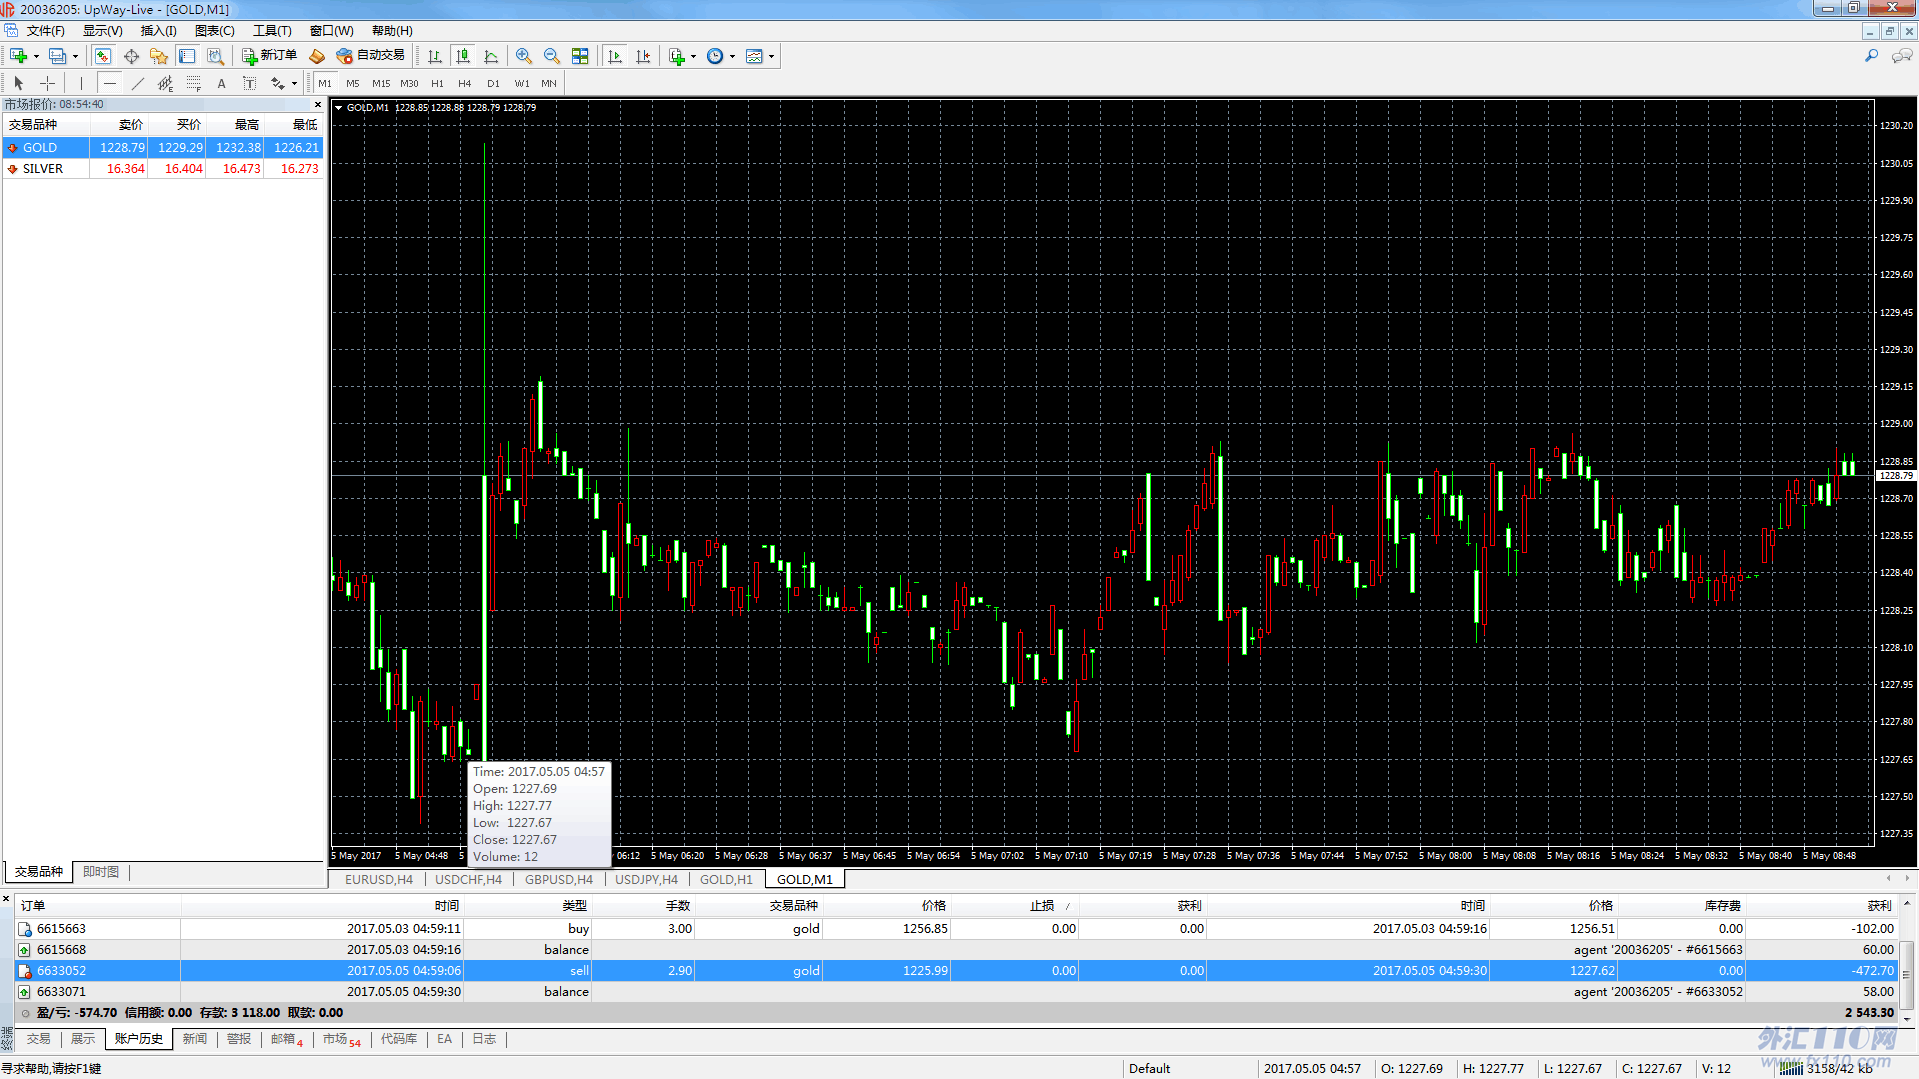
Task: Select the text label tool
Action: pos(250,83)
